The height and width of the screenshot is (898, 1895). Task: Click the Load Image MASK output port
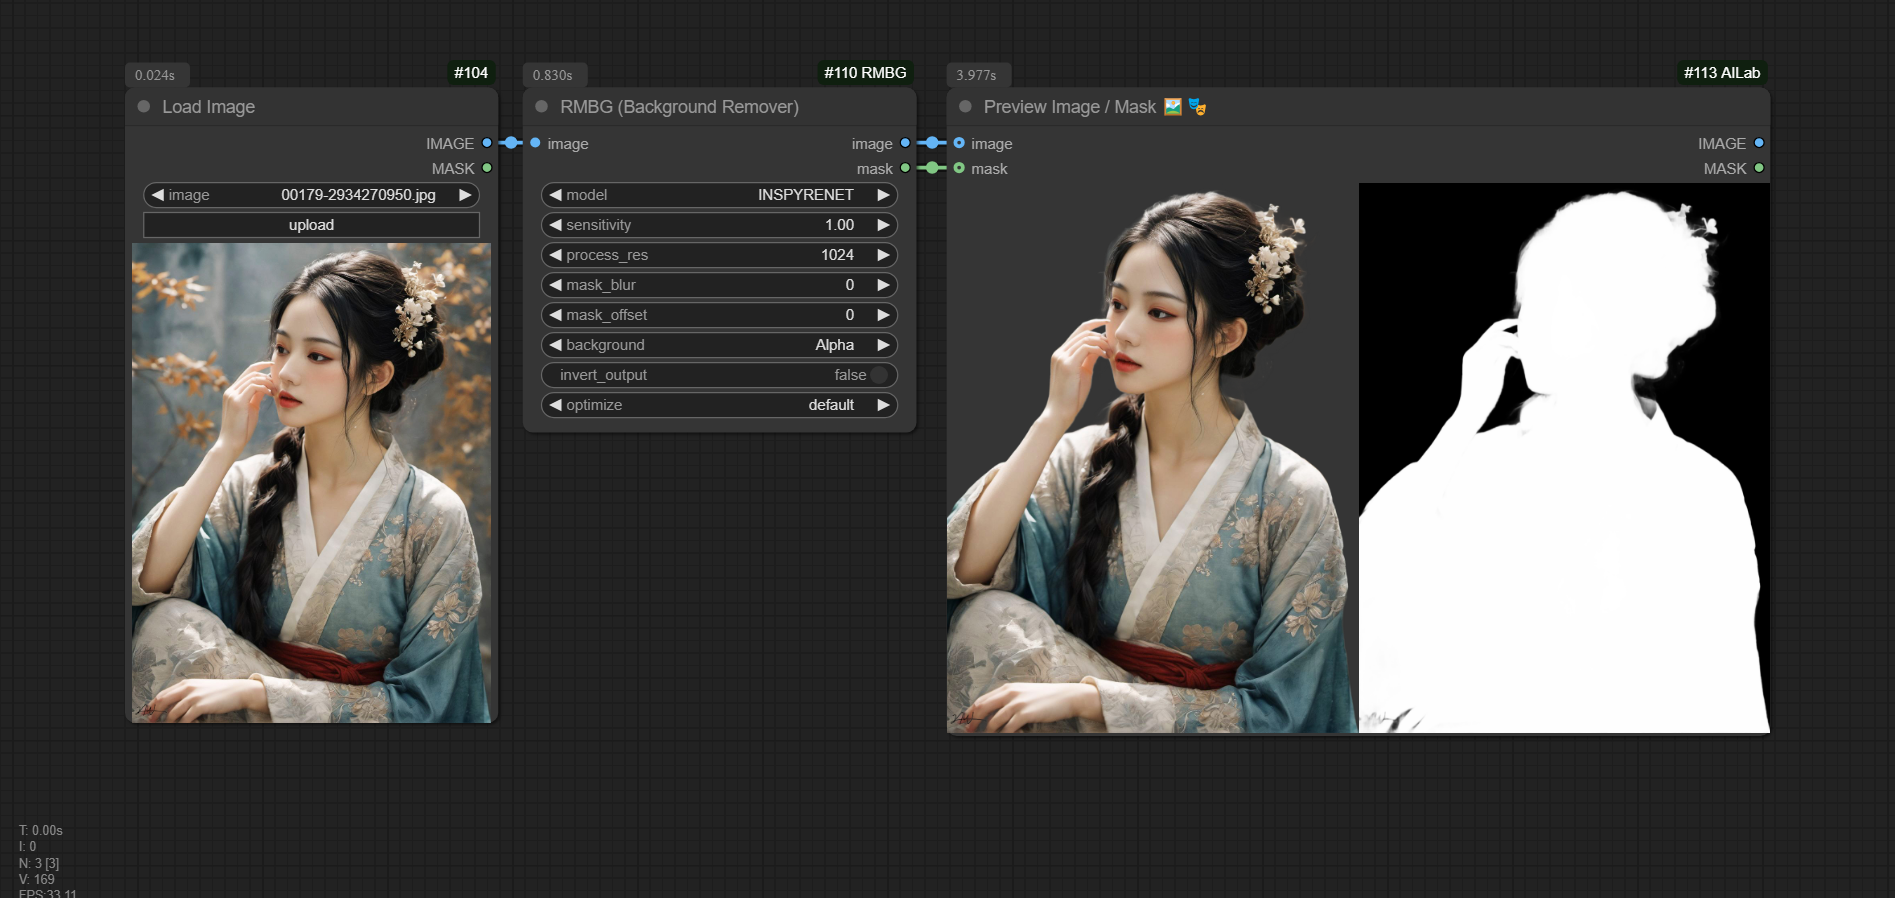pos(487,168)
